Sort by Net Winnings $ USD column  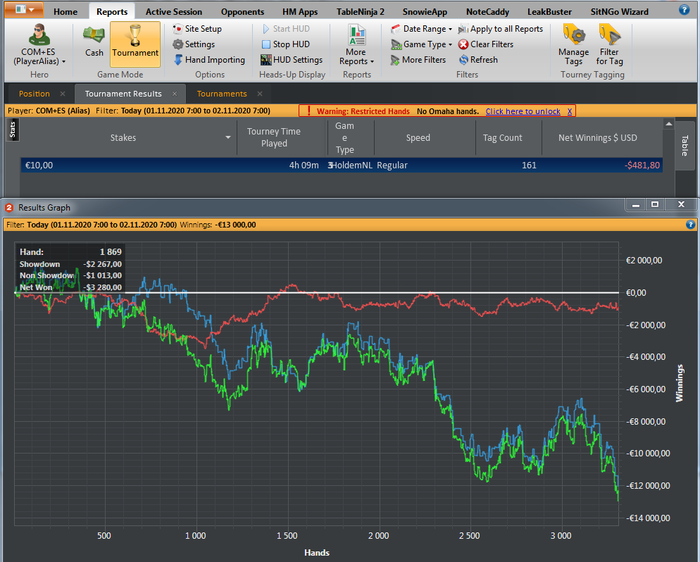coord(598,137)
